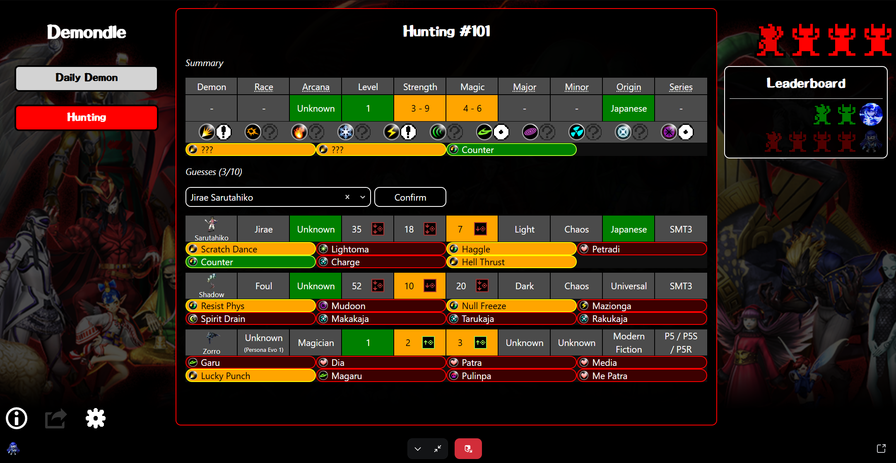Click the Physical element icon in the summary
896x463 pixels.
pos(207,132)
